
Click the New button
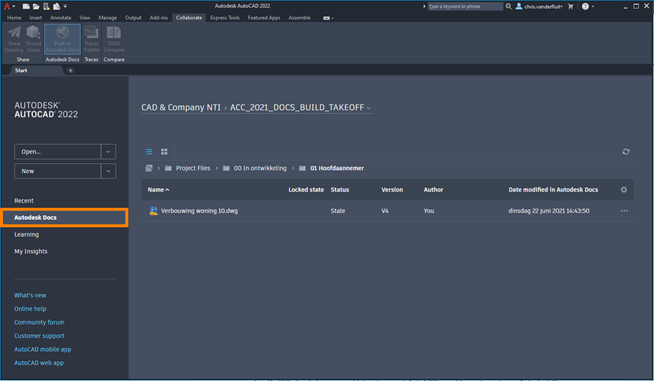(57, 171)
